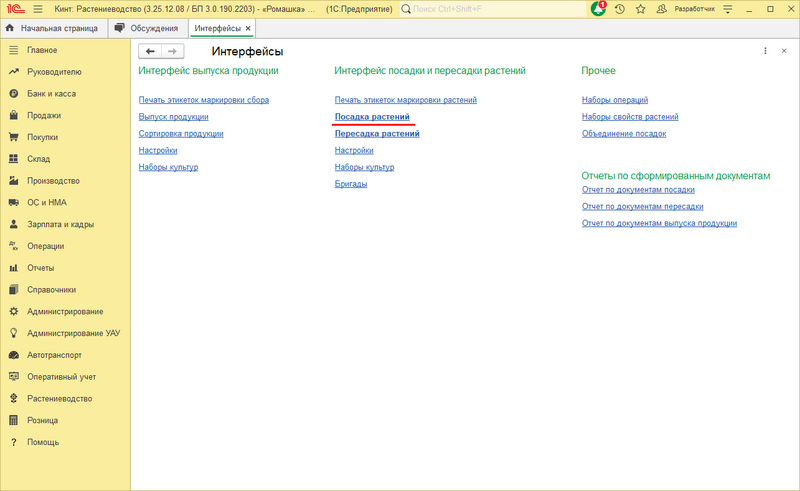The image size is (800, 491).
Task: Open link Наборы свойств растений
Action: [x=630, y=117]
